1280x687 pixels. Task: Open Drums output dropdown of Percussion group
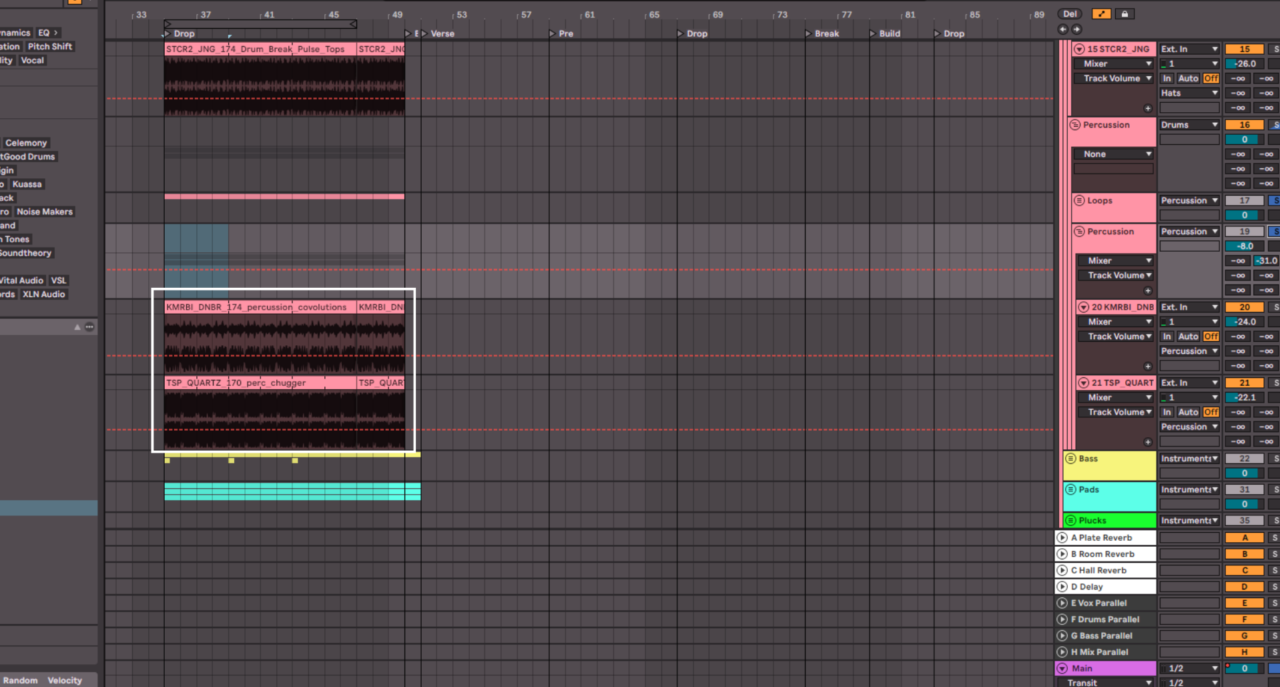1190,125
